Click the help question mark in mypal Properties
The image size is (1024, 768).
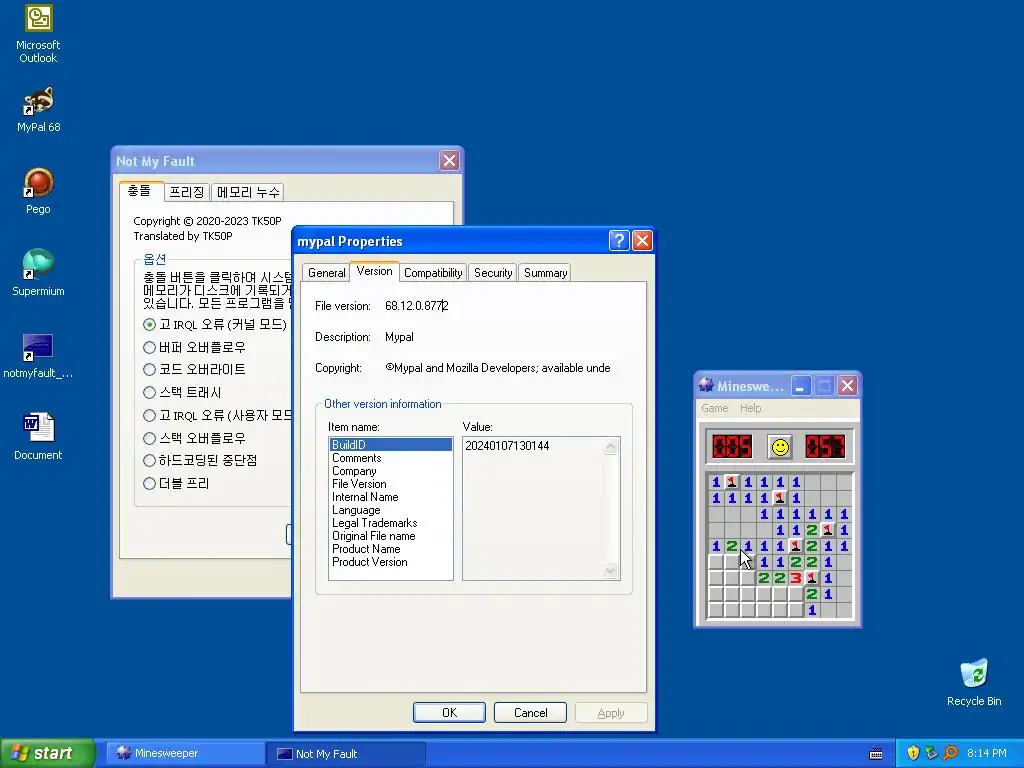tap(618, 240)
